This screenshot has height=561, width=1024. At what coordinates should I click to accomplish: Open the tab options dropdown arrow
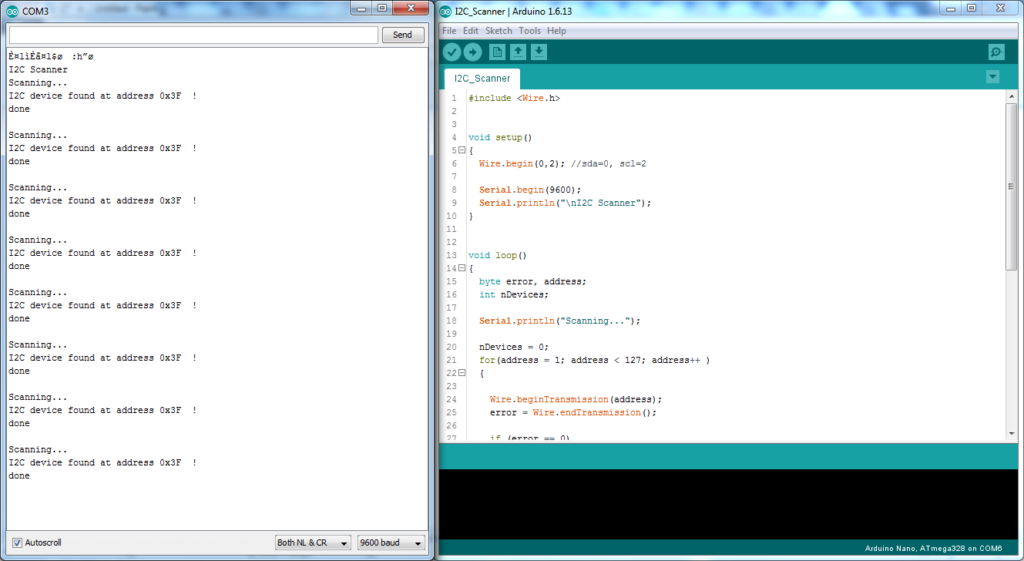(992, 77)
